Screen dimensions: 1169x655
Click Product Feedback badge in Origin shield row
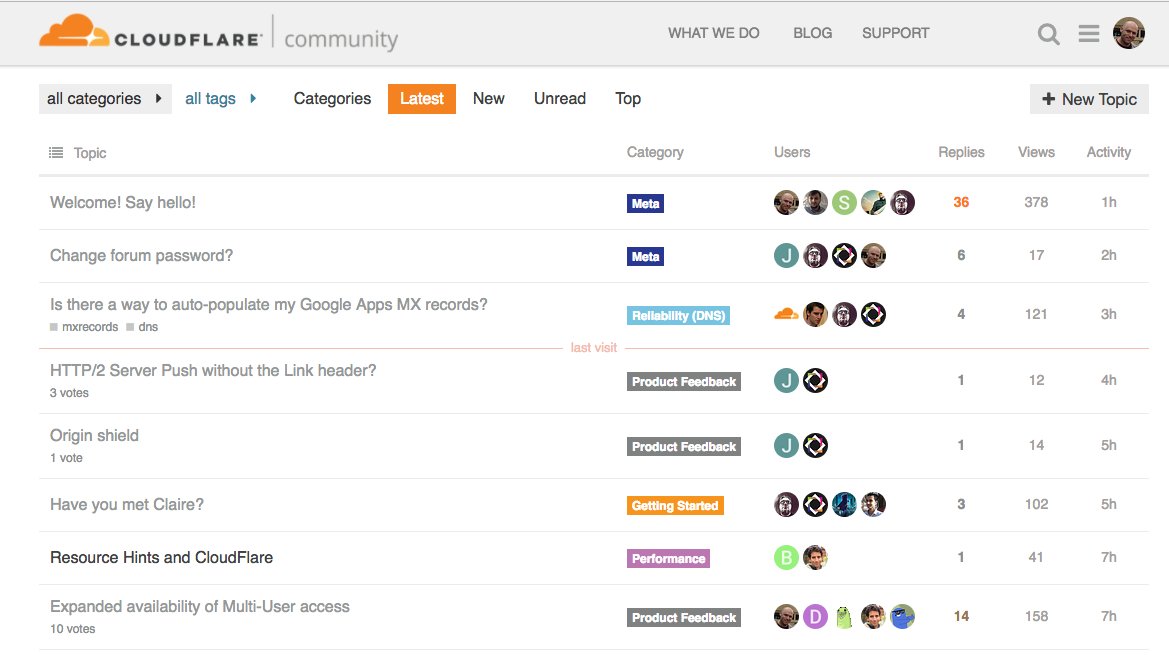tap(684, 447)
